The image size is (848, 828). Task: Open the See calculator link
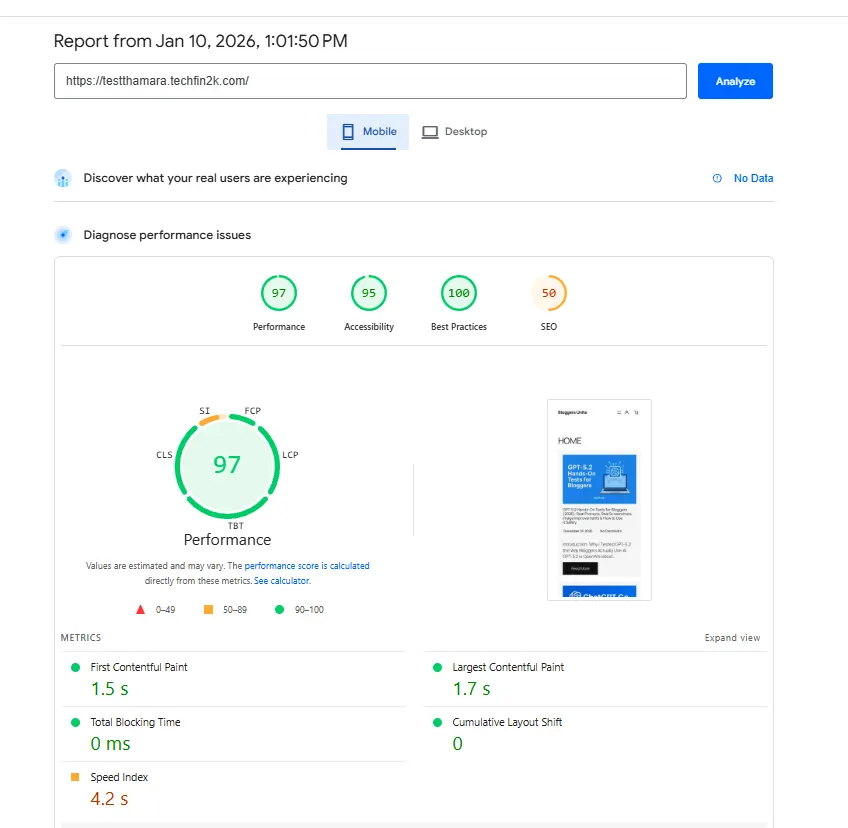(282, 581)
